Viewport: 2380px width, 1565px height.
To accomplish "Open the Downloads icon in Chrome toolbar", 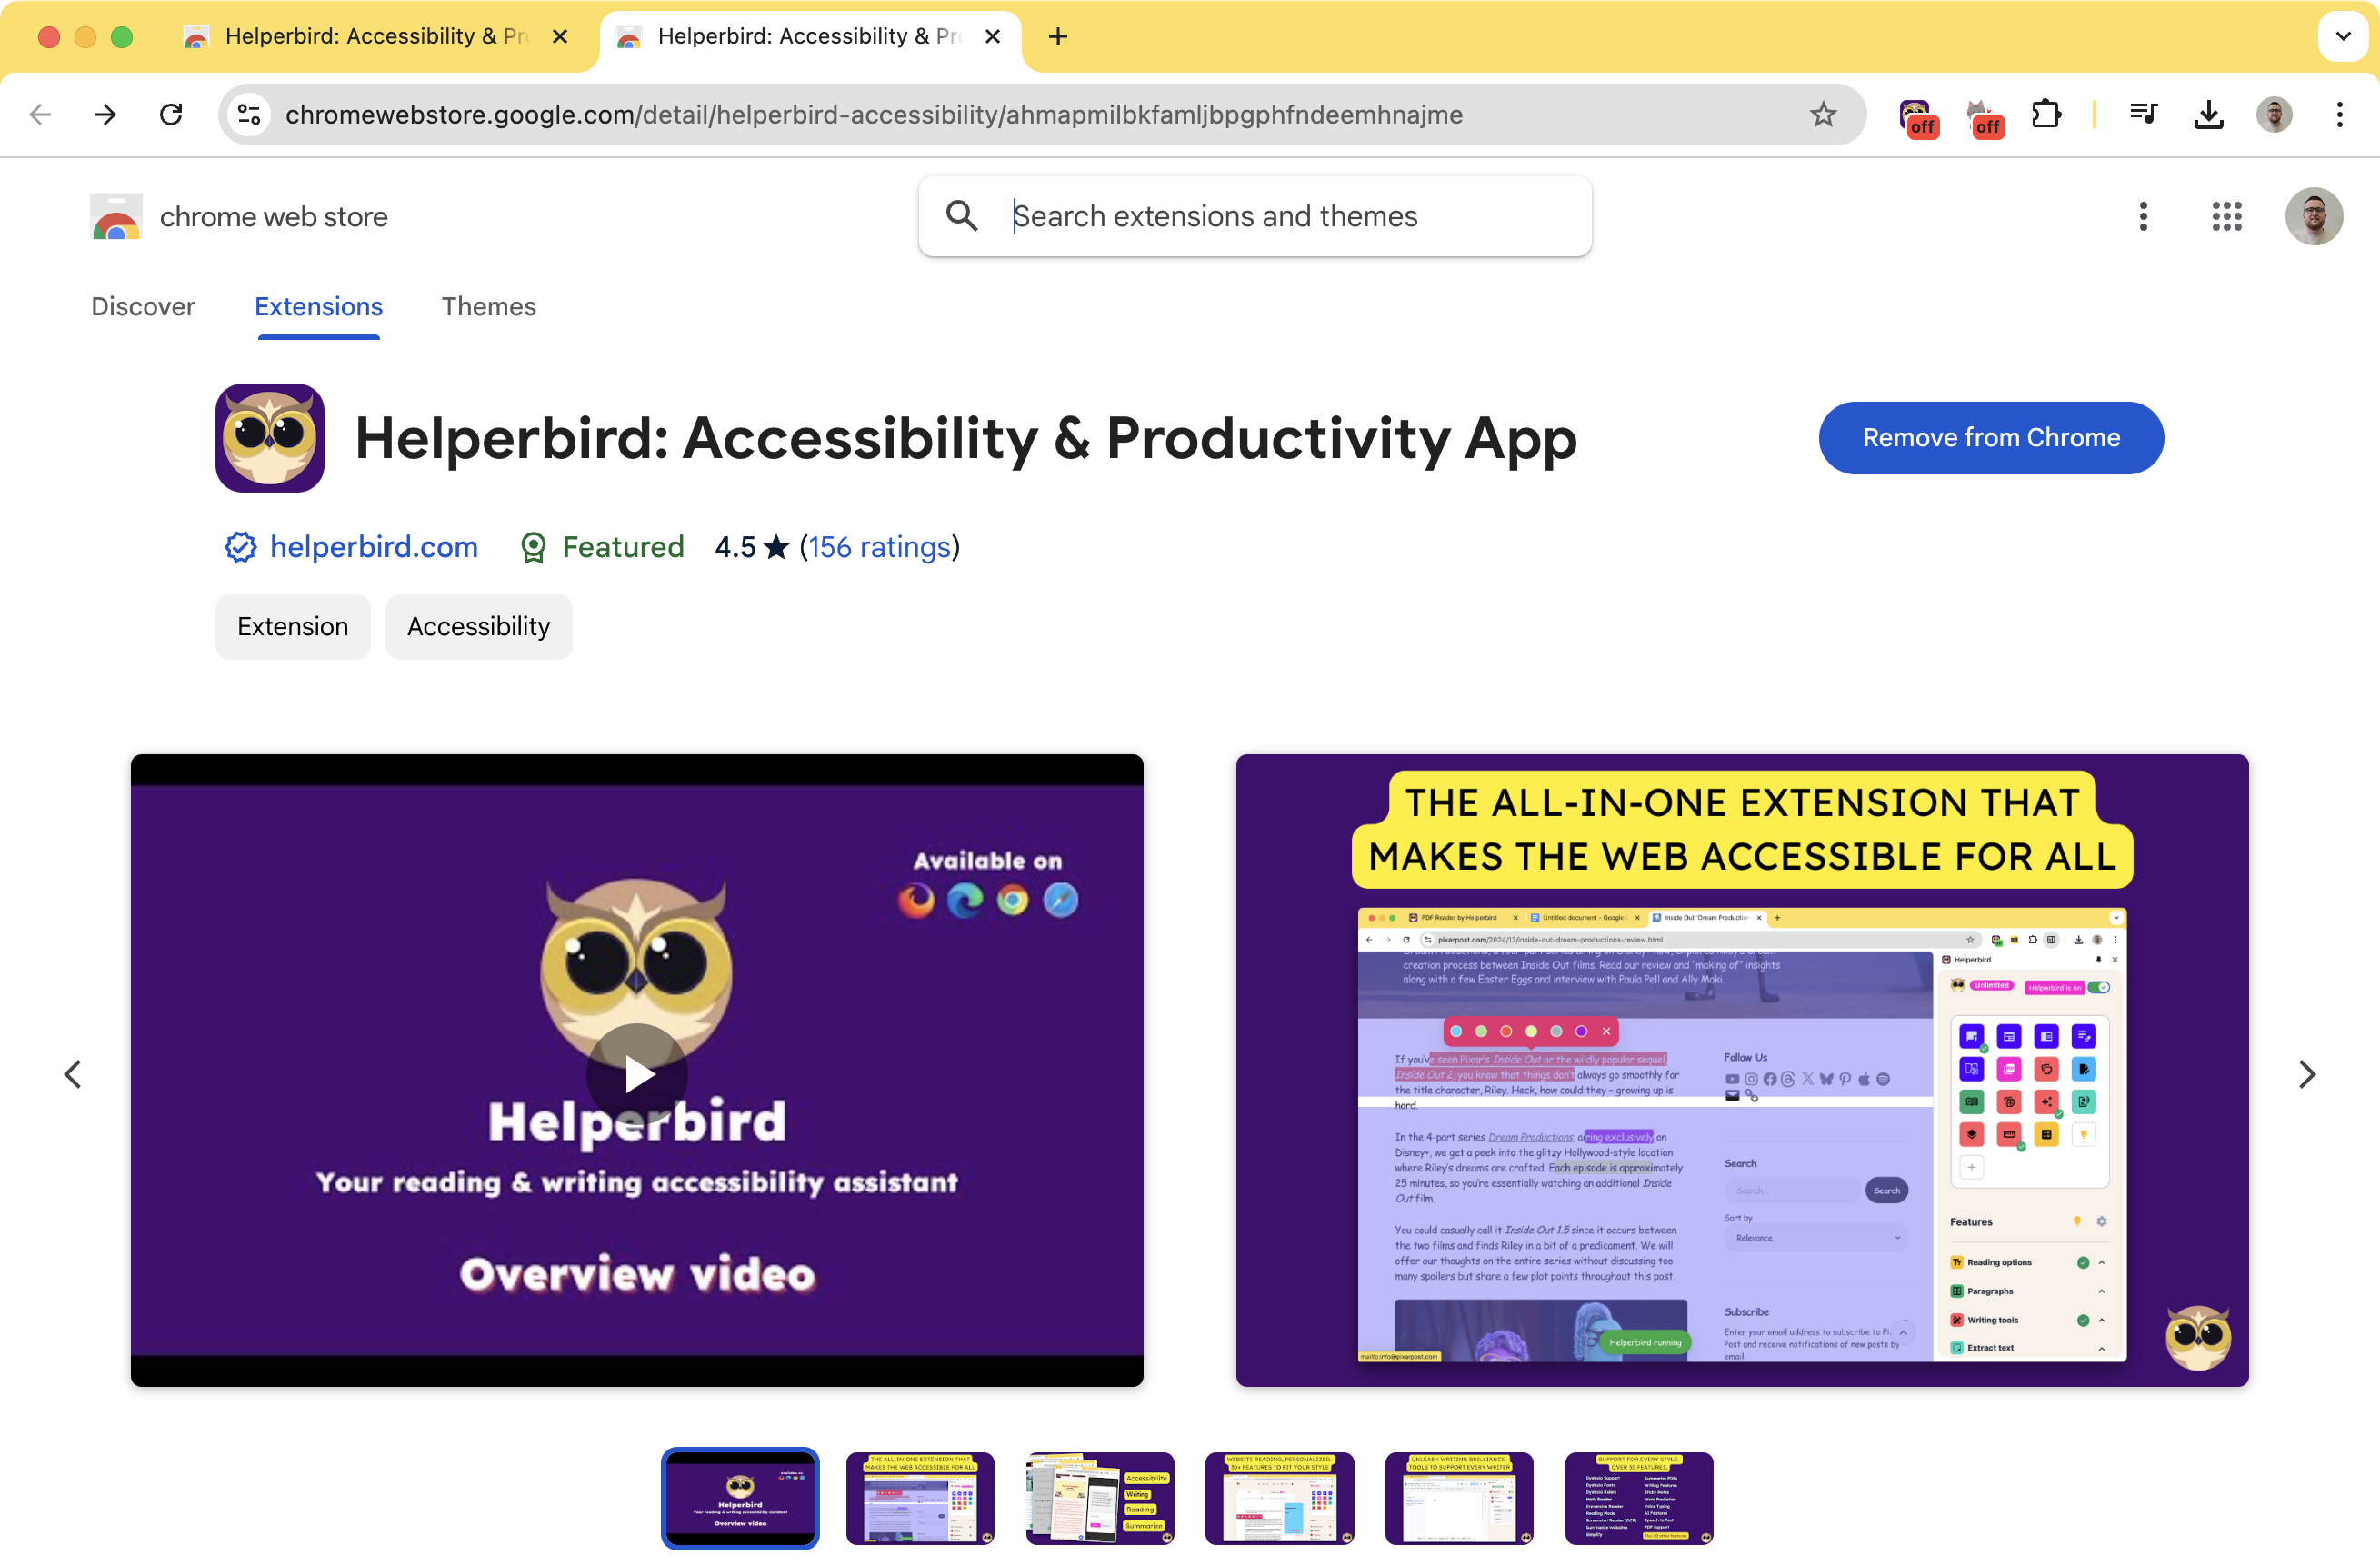I will click(x=2208, y=115).
